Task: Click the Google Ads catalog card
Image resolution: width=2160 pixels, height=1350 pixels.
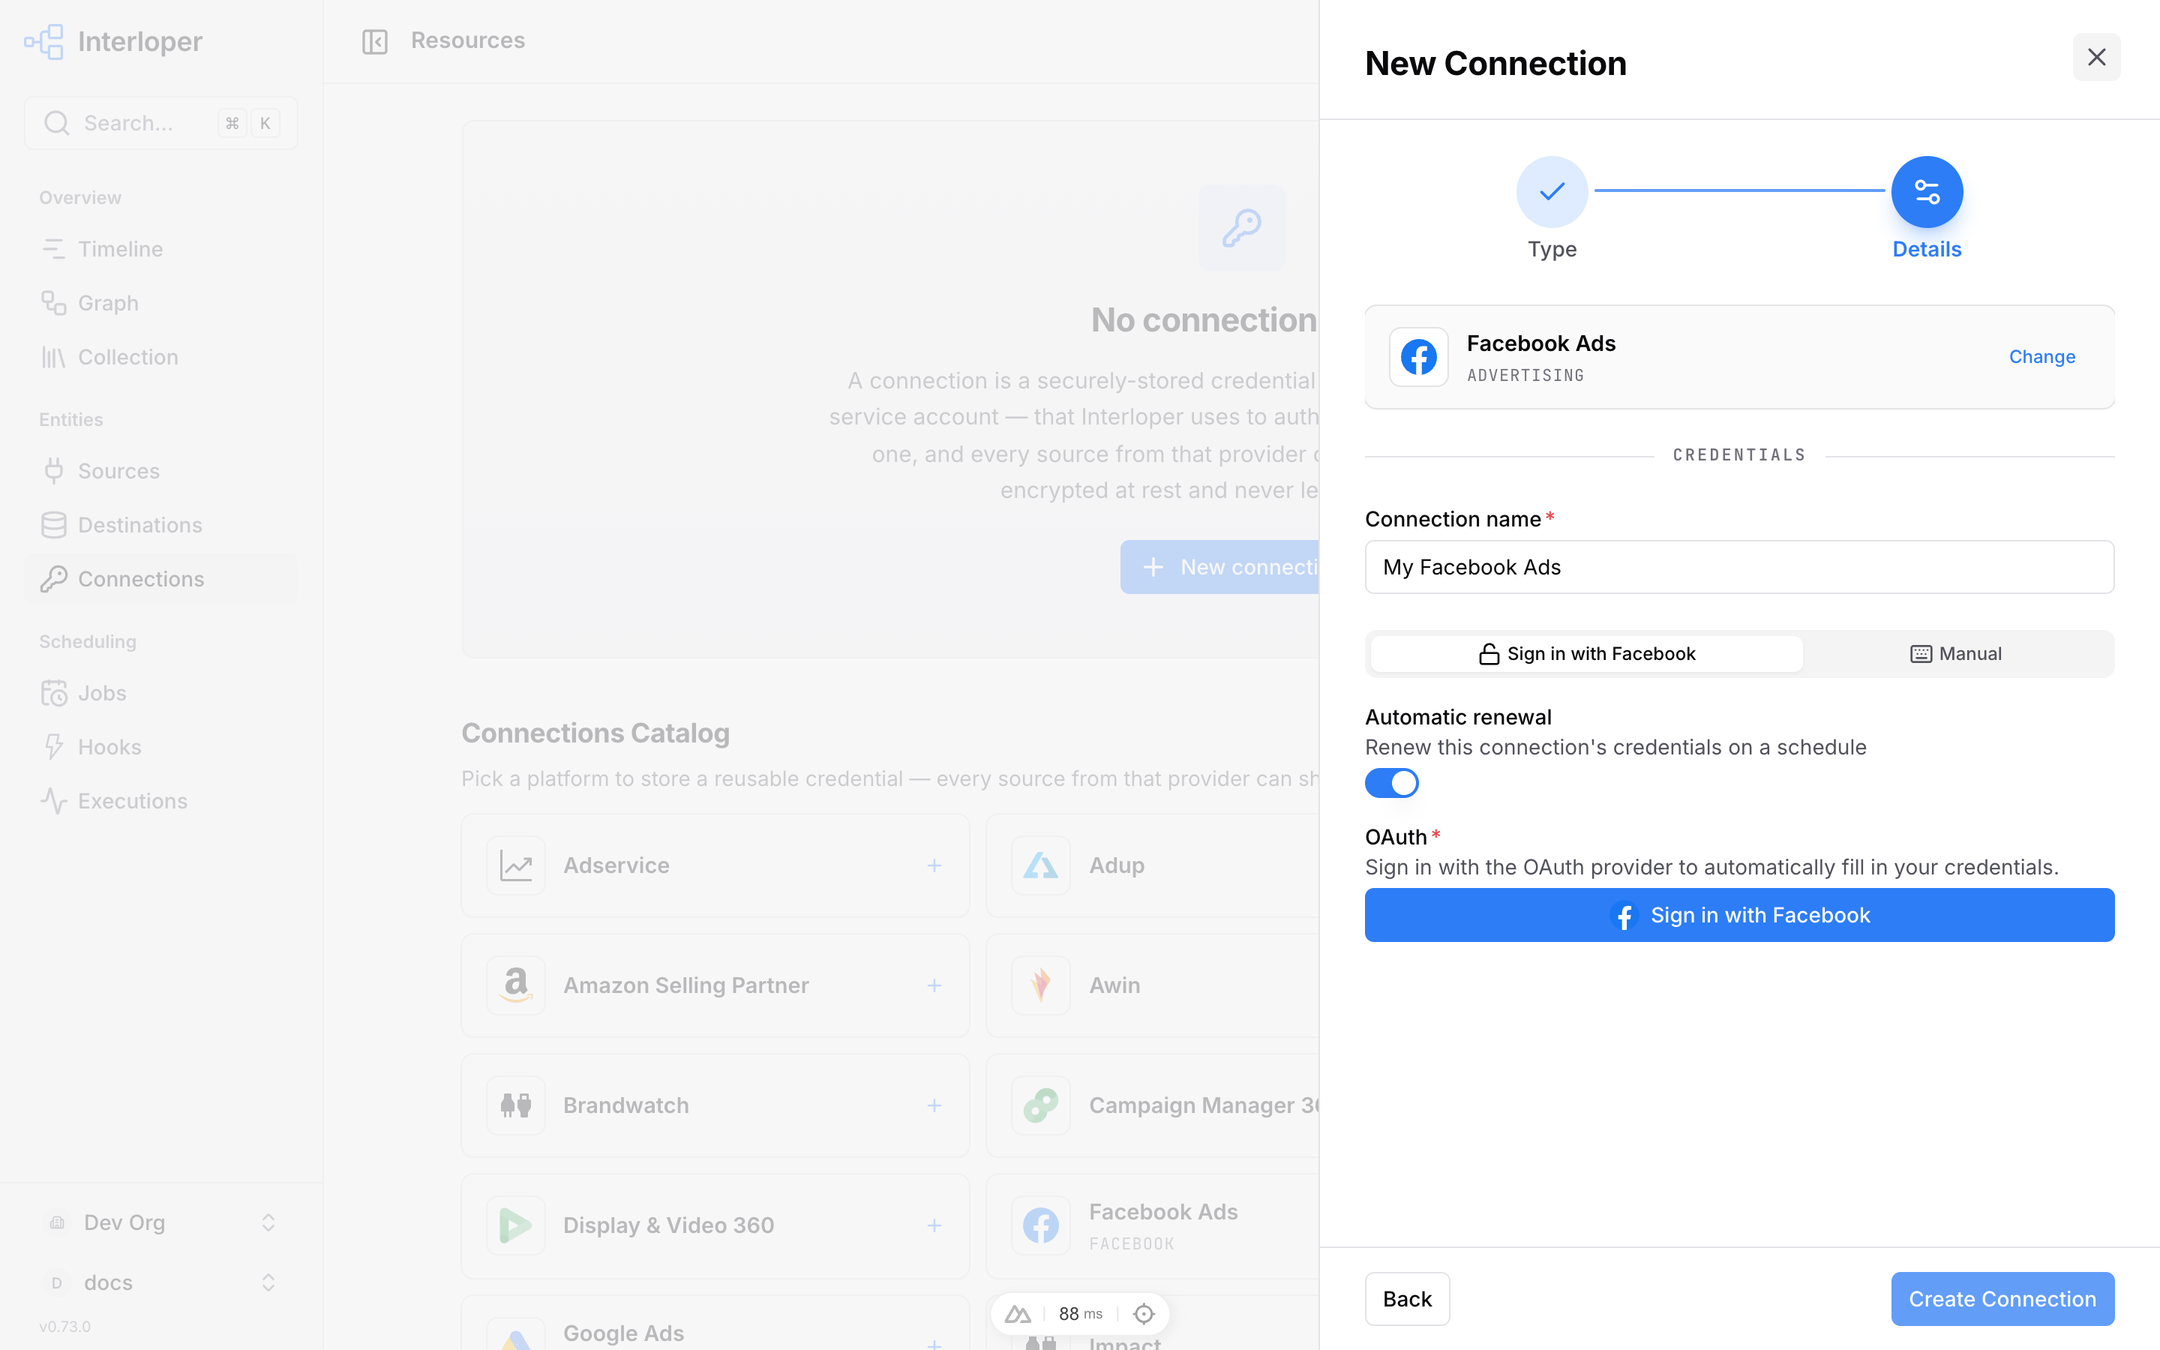Action: [715, 1323]
